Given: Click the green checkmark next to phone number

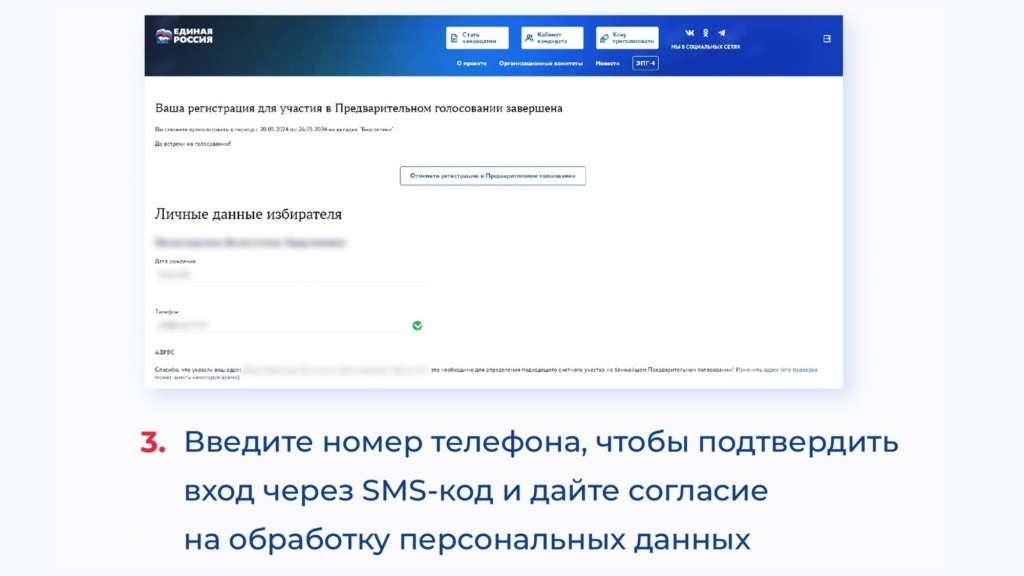Looking at the screenshot, I should [418, 325].
